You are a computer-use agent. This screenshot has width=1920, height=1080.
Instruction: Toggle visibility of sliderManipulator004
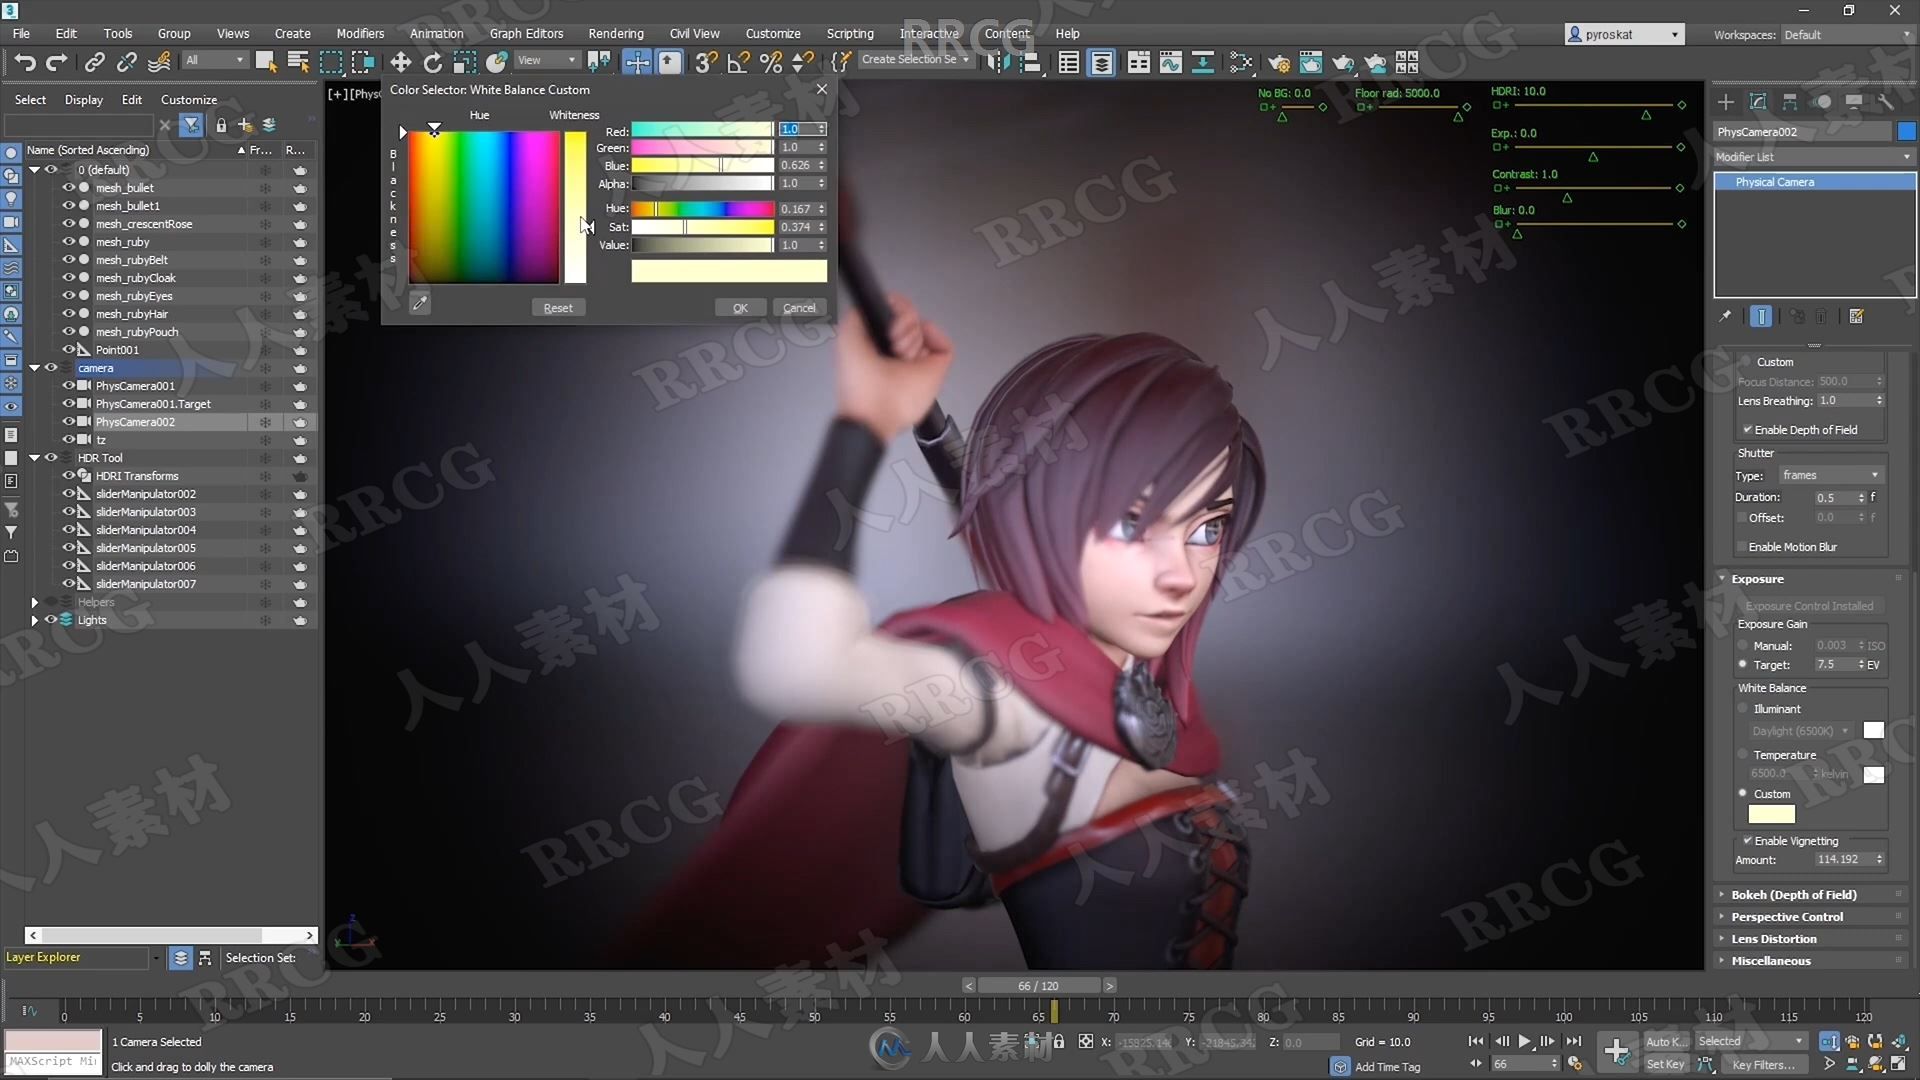coord(69,529)
